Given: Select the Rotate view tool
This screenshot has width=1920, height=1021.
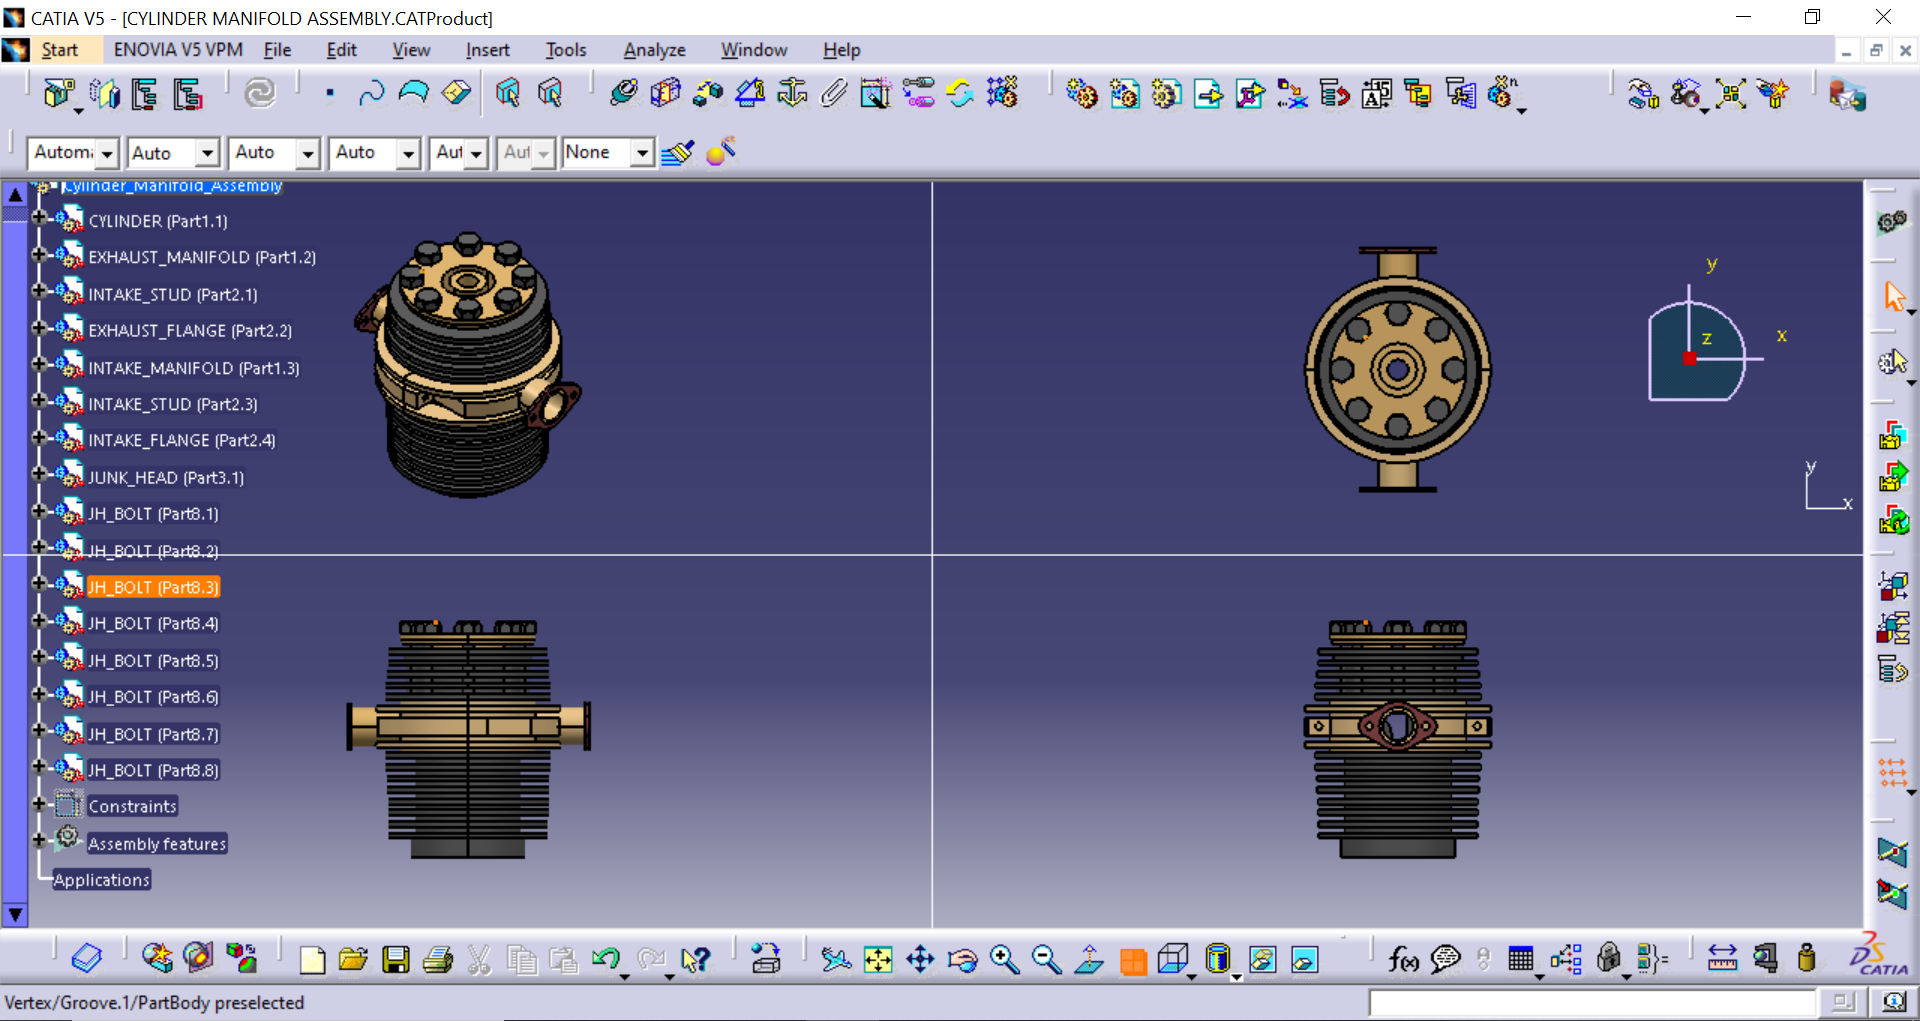Looking at the screenshot, I should (962, 960).
